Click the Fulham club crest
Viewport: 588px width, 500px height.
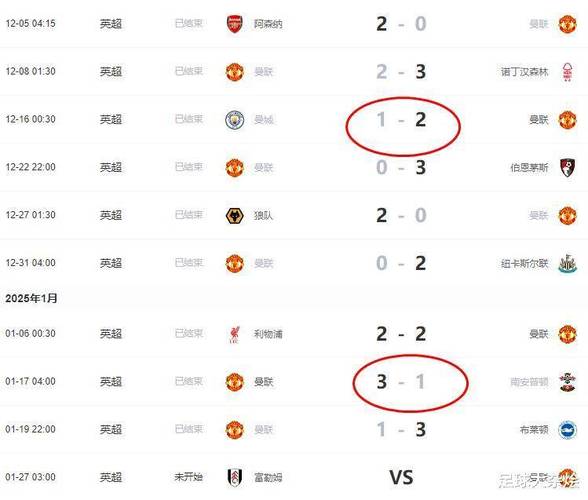click(235, 477)
